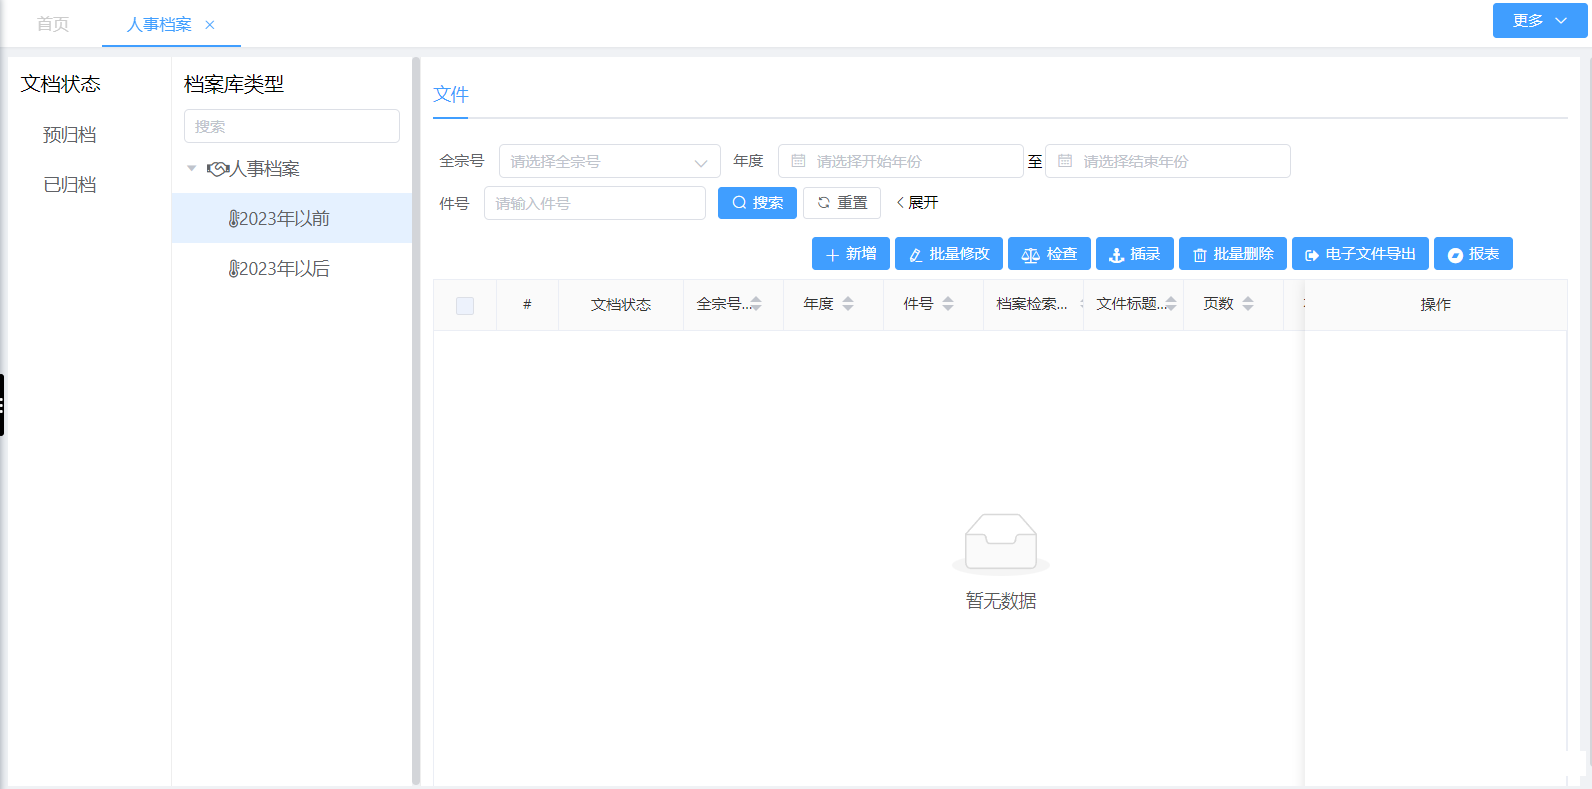Open the end year picker field

1168,161
